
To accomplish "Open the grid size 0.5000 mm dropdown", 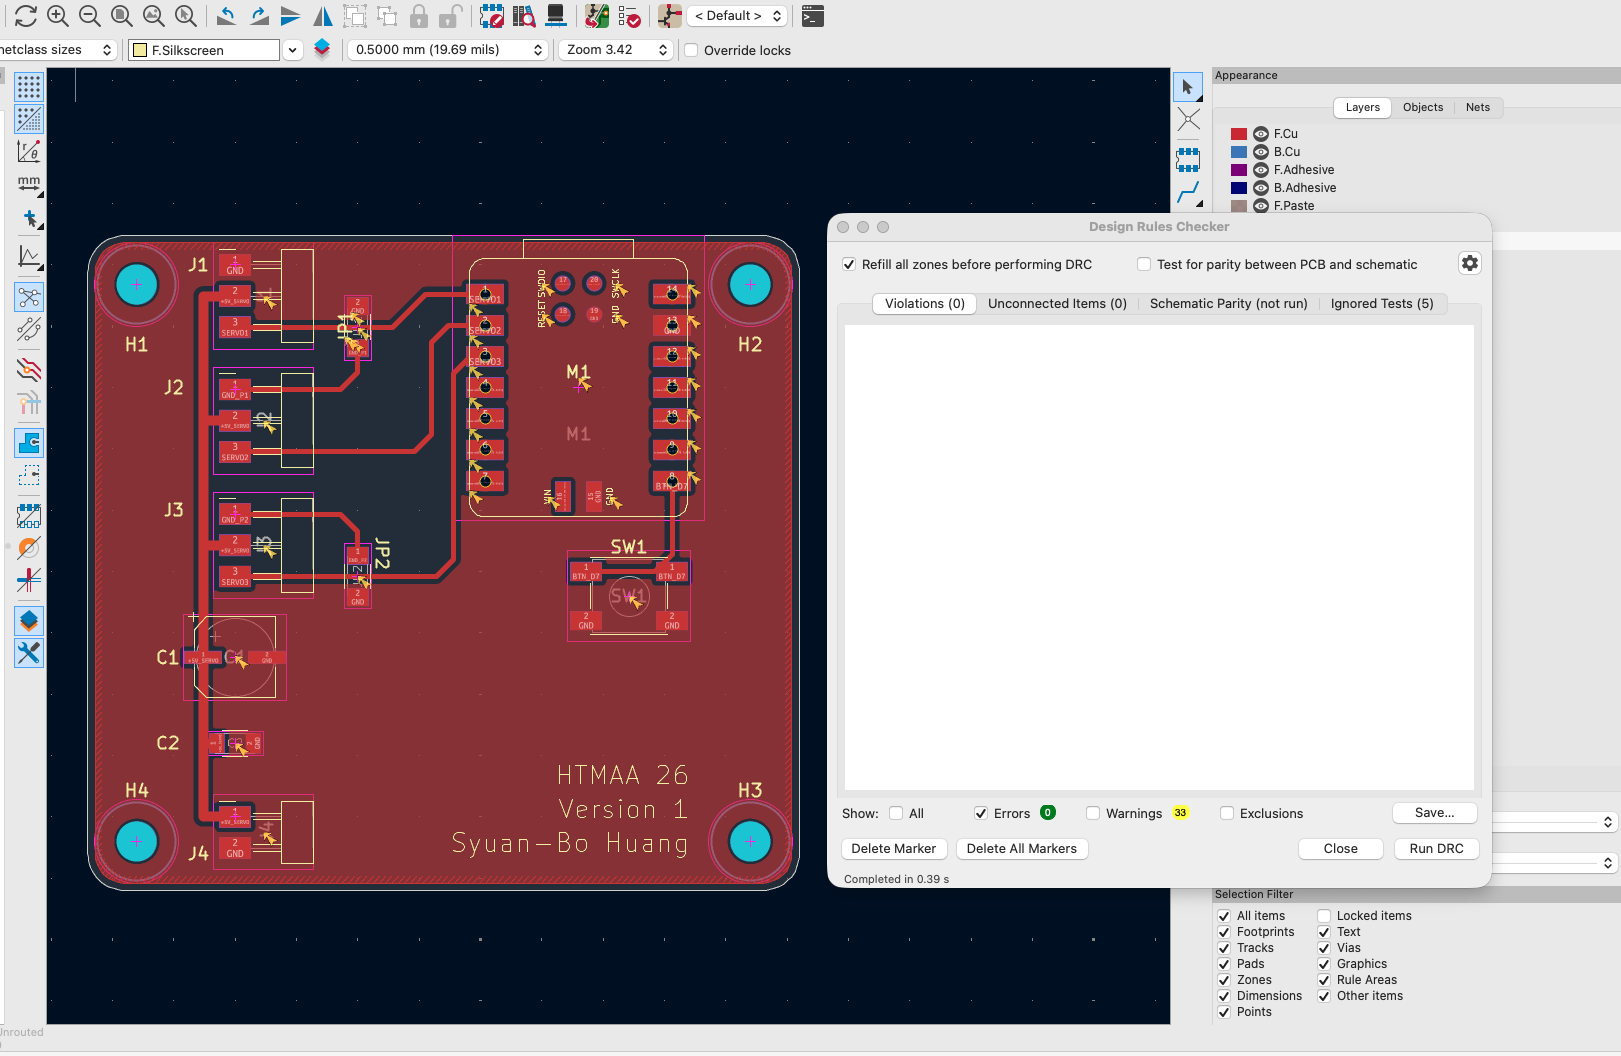I will point(447,50).
